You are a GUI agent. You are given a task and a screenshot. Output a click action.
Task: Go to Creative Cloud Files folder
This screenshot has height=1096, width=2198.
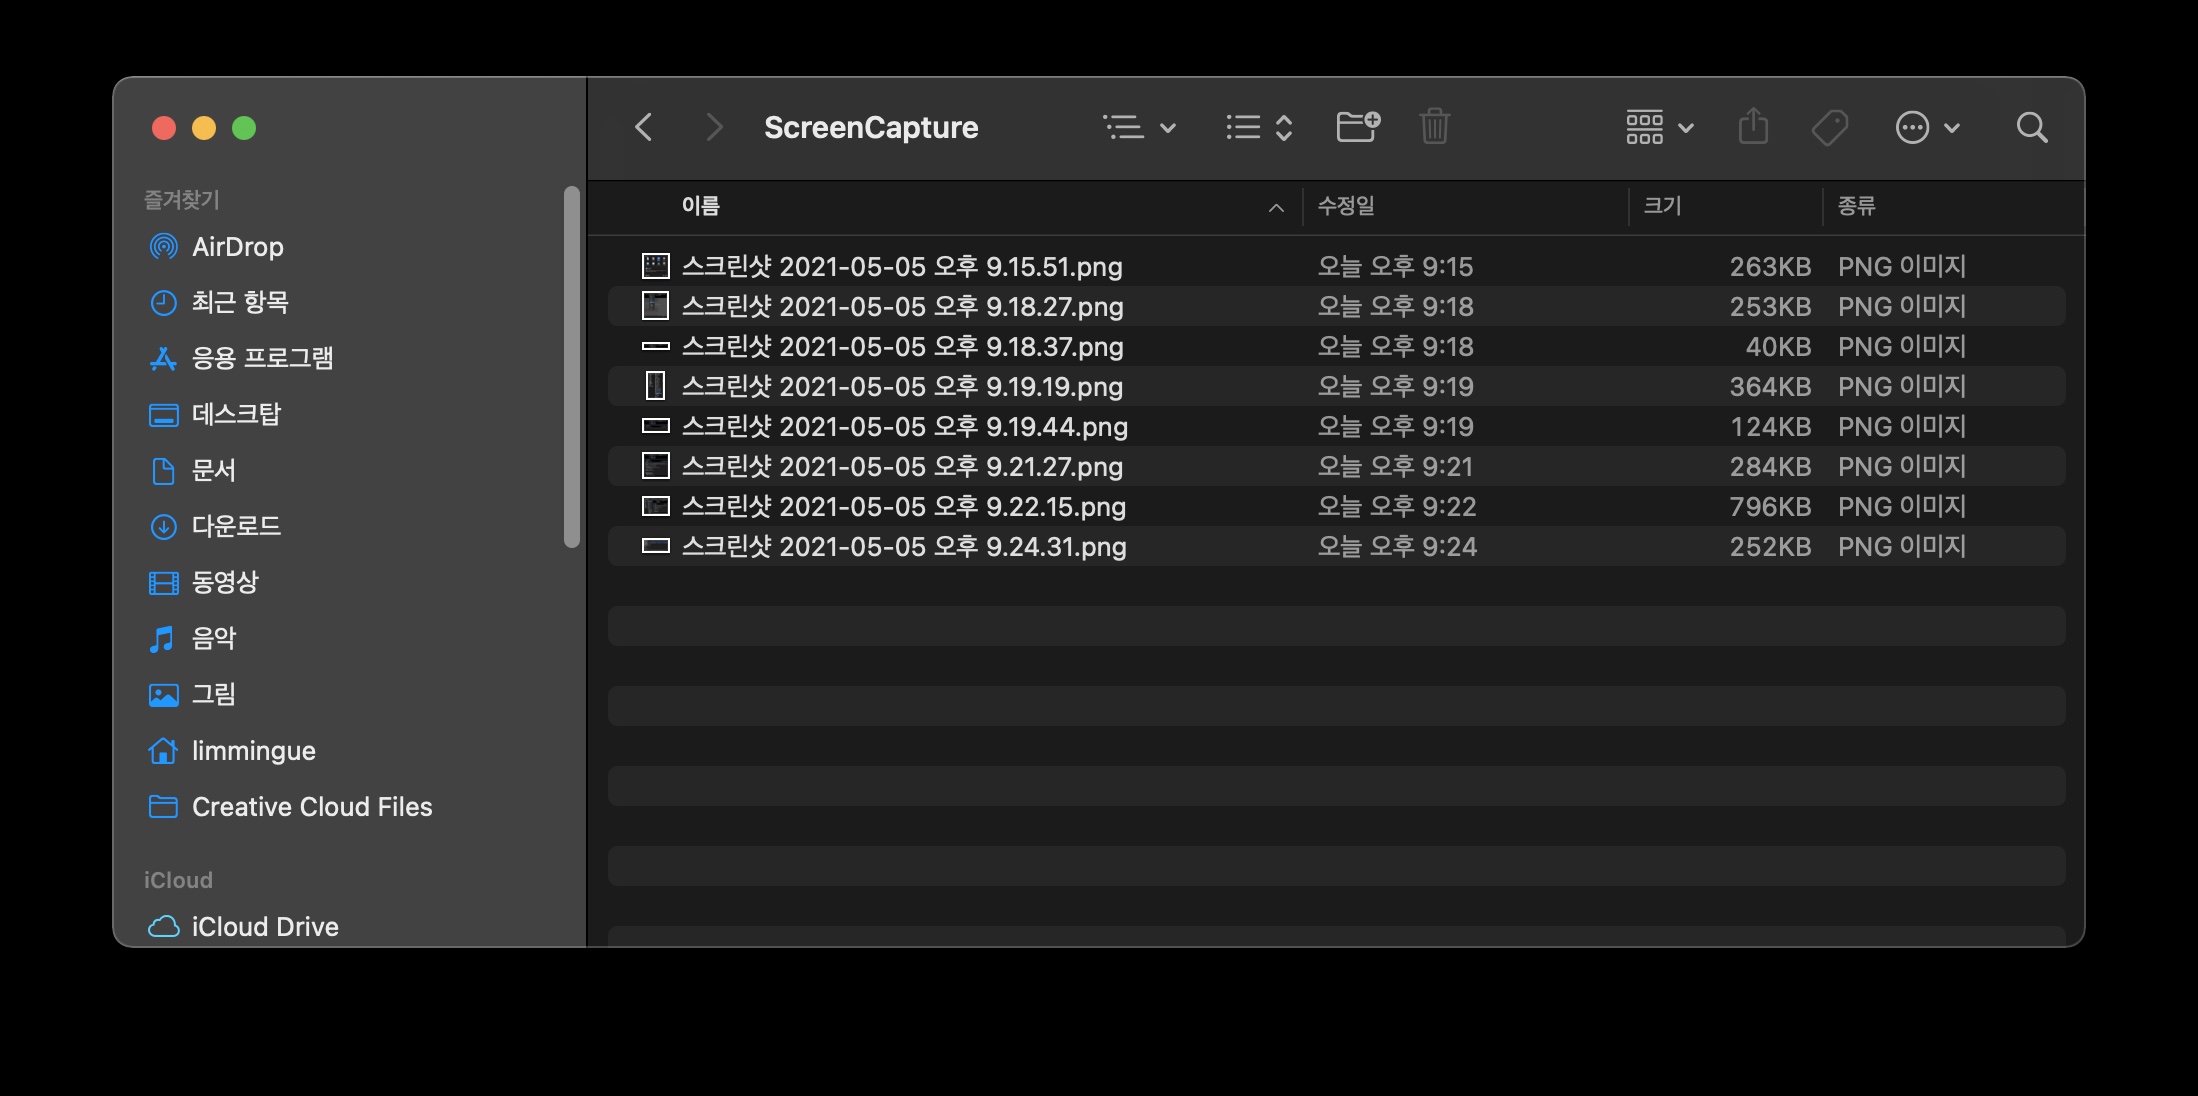[x=311, y=807]
